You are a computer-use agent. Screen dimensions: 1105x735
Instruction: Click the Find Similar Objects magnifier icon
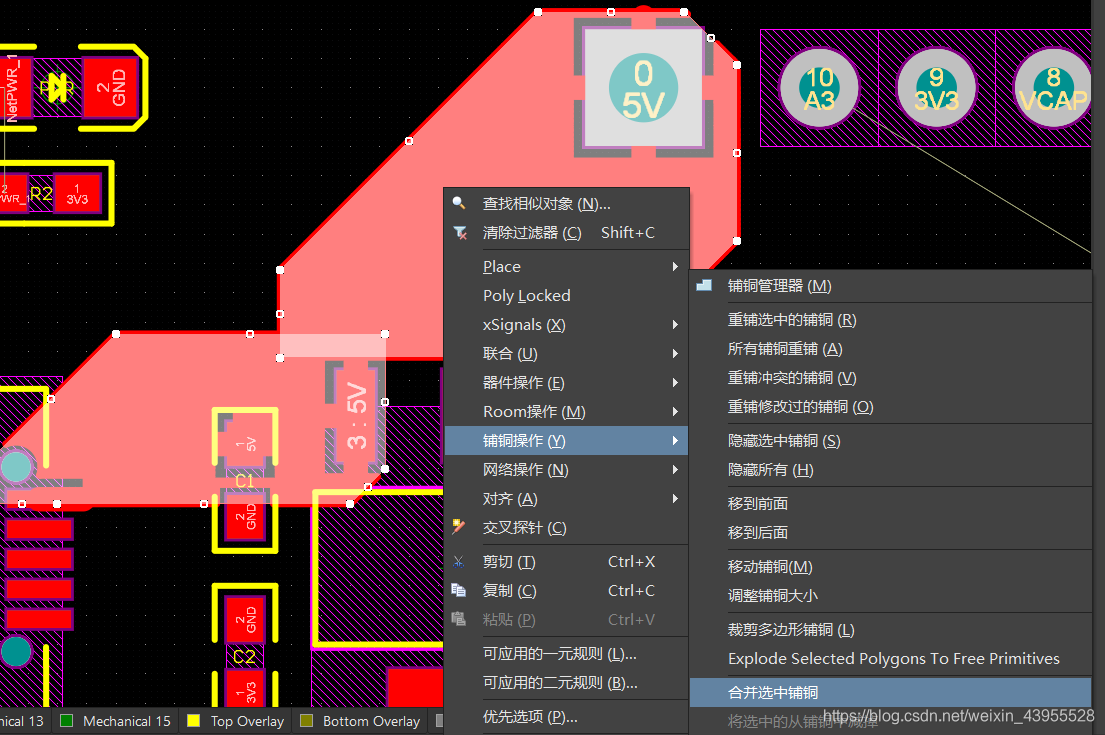click(459, 203)
